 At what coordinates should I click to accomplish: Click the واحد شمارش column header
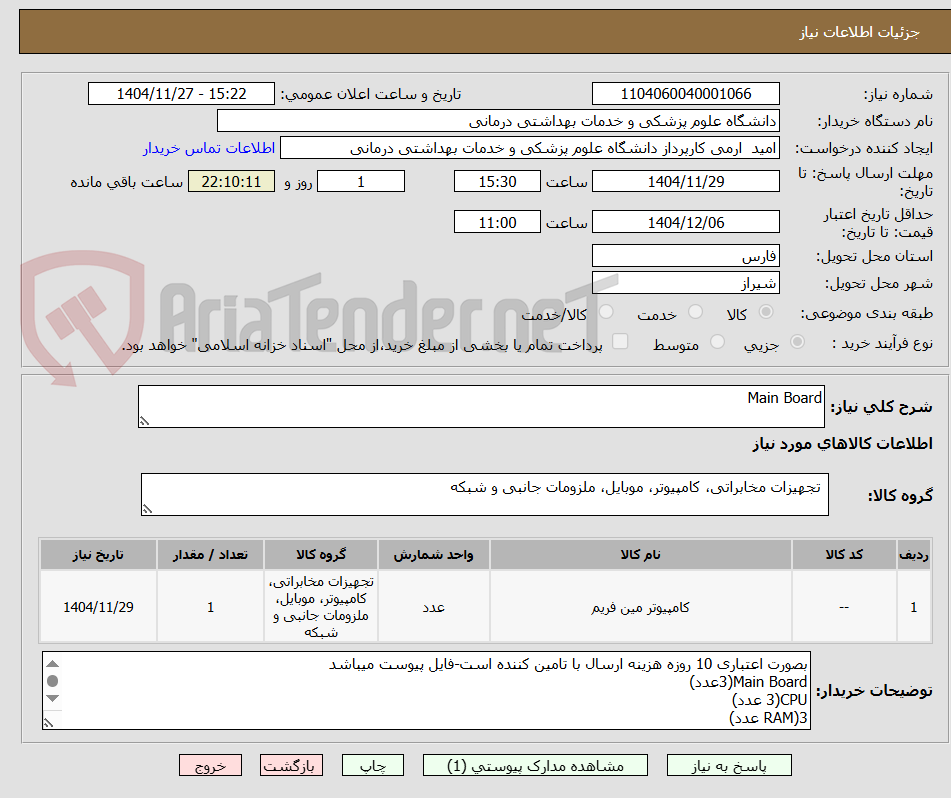pyautogui.click(x=434, y=554)
